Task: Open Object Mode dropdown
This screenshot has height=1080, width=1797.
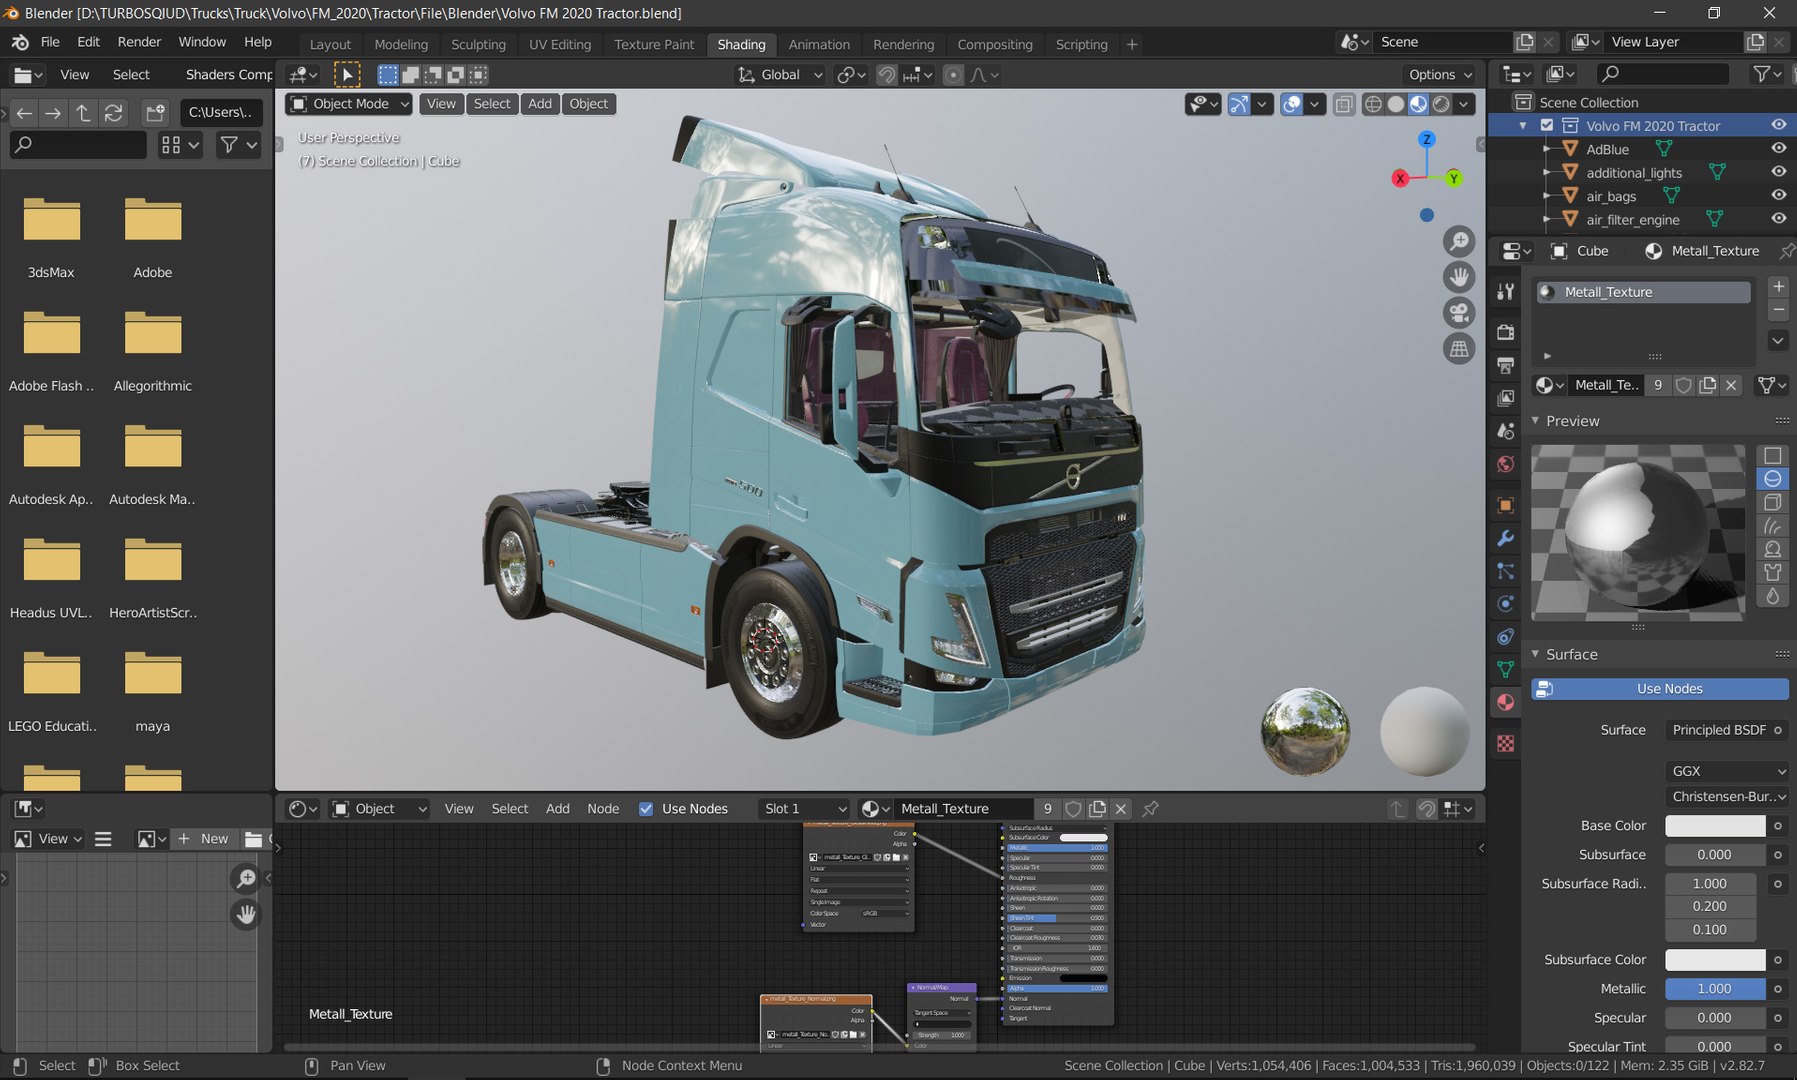Action: point(349,104)
